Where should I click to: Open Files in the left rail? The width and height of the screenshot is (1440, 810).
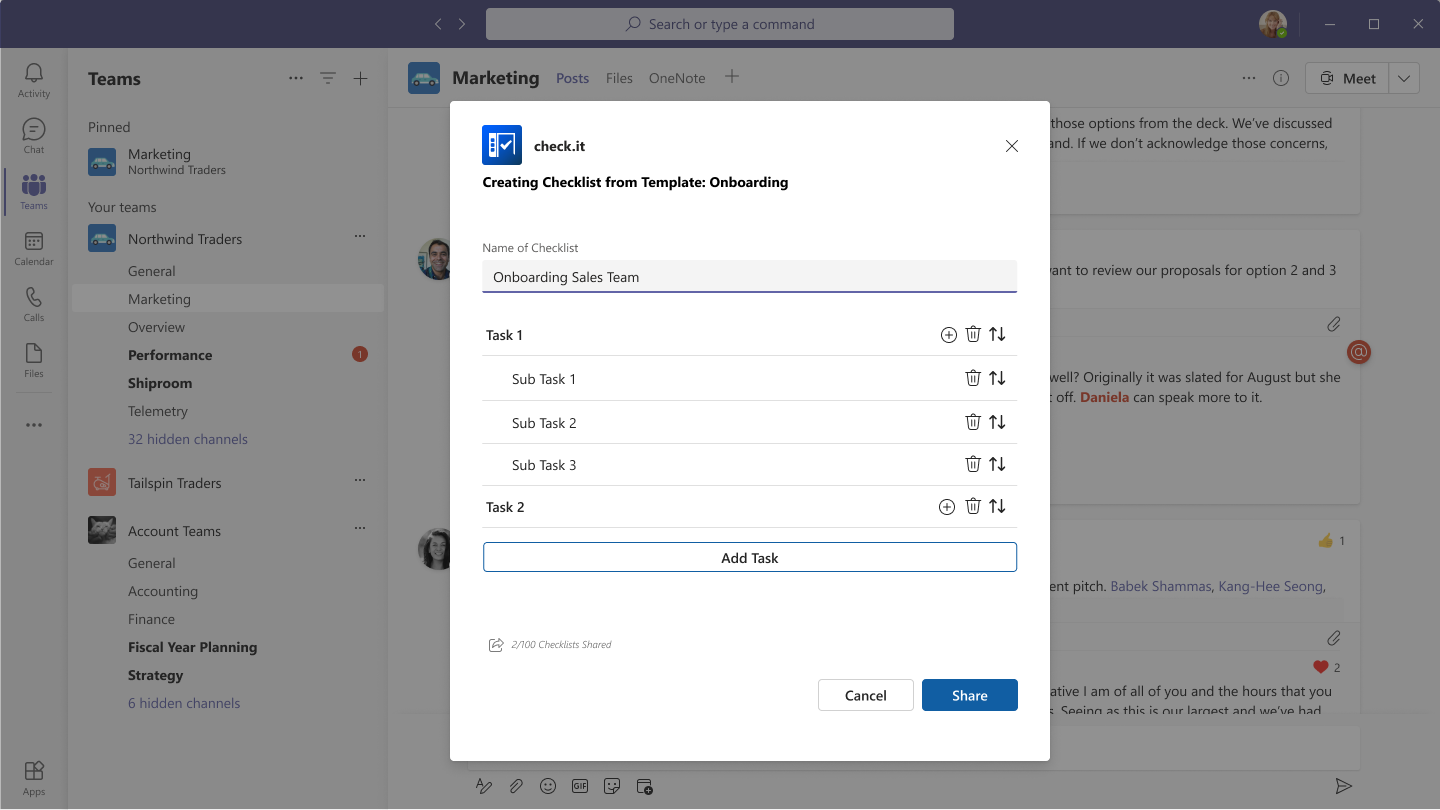[34, 360]
